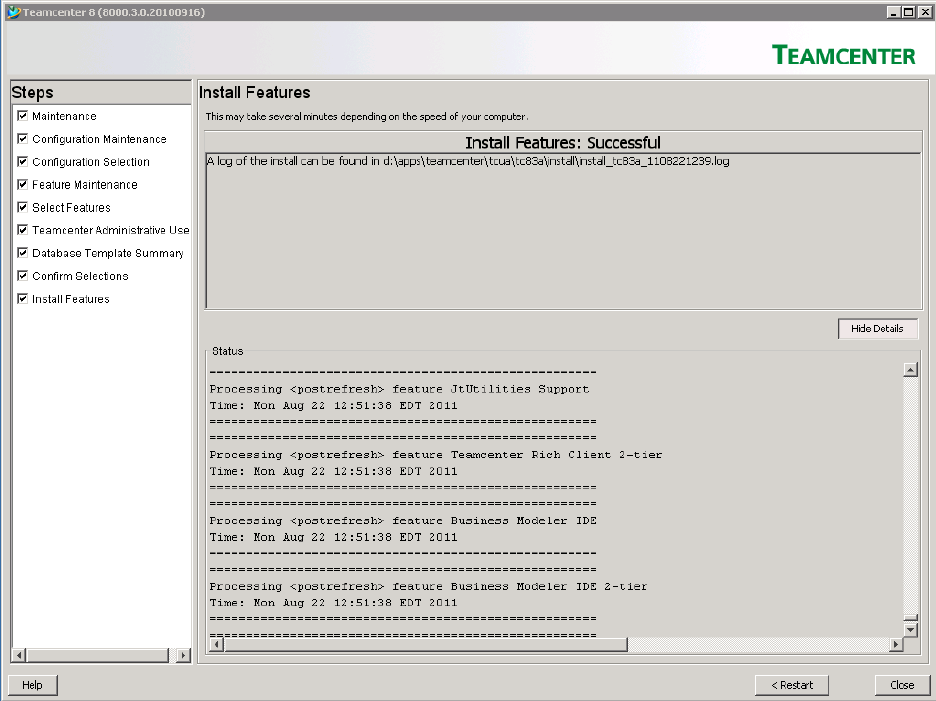Toggle the Maintenance step checkbox

23,116
